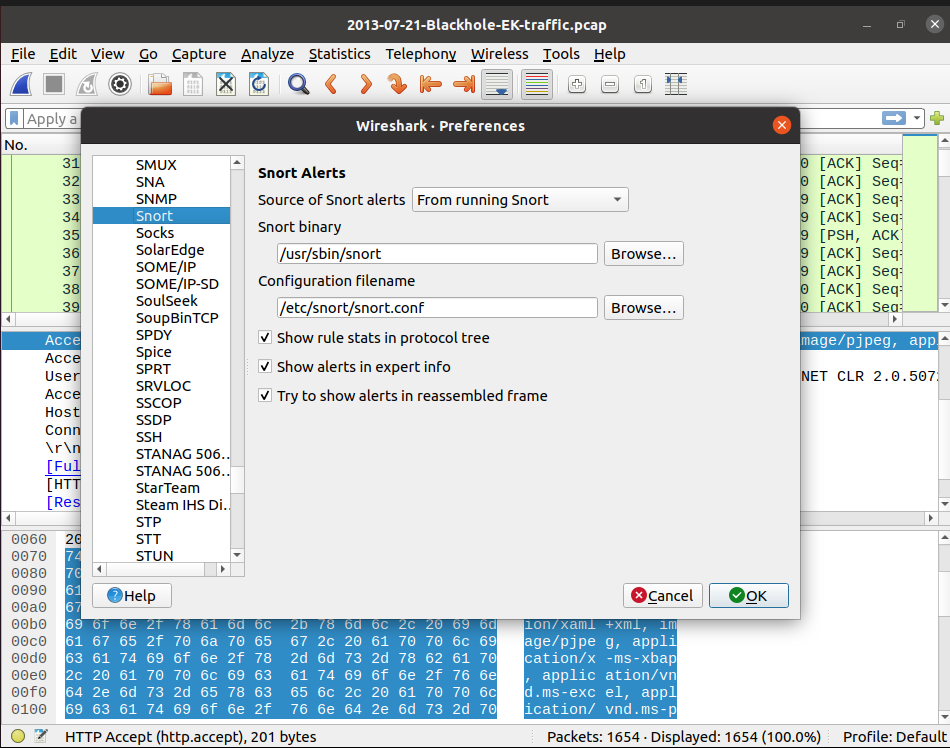Image resolution: width=950 pixels, height=748 pixels.
Task: Toggle packet list colorize icon
Action: [x=537, y=84]
